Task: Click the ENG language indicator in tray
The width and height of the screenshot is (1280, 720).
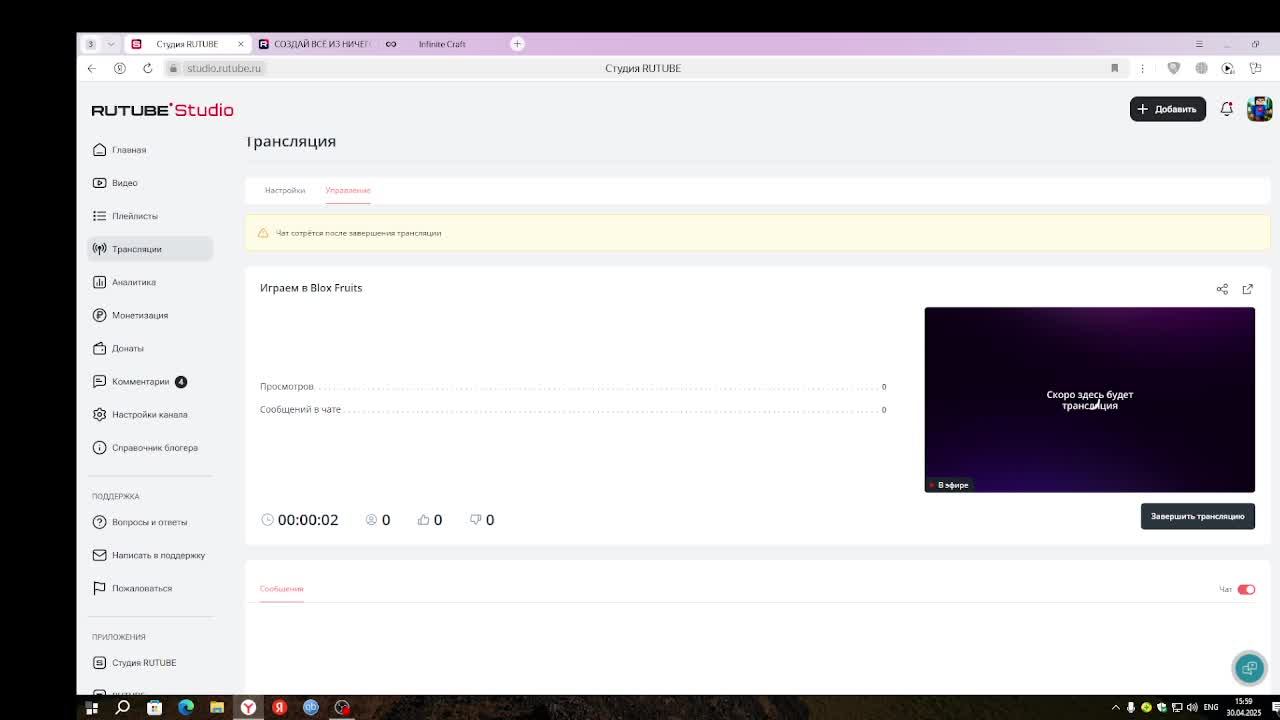Action: pos(1211,708)
